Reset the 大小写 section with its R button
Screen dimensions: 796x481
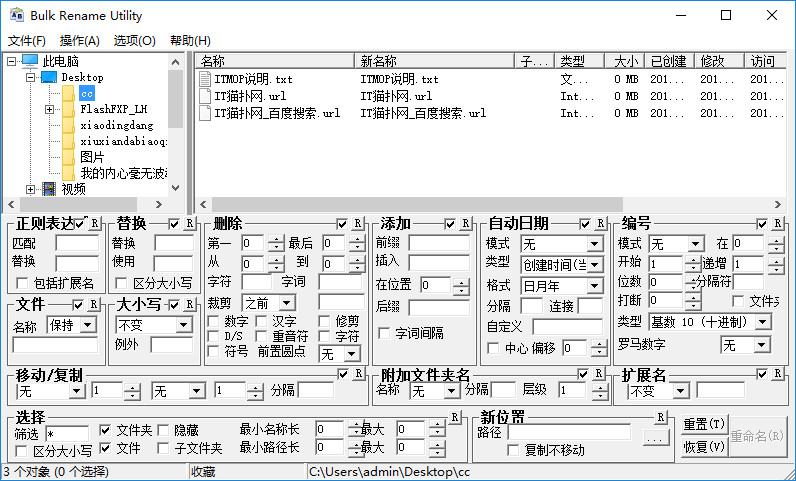coord(189,304)
